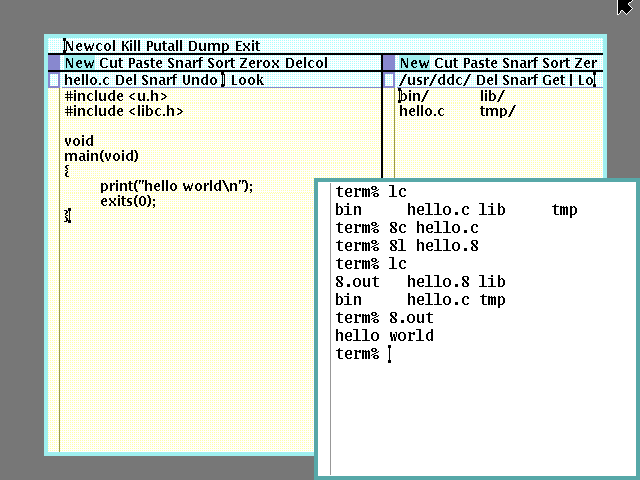640x480 pixels.
Task: Open the lib/ directory entry
Action: 494,96
